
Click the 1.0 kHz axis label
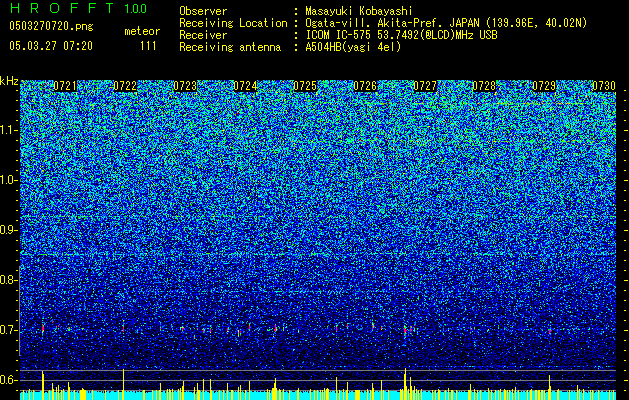[x=8, y=180]
